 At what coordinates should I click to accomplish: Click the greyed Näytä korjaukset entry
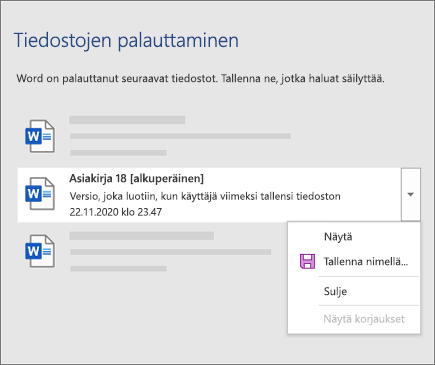tap(364, 319)
